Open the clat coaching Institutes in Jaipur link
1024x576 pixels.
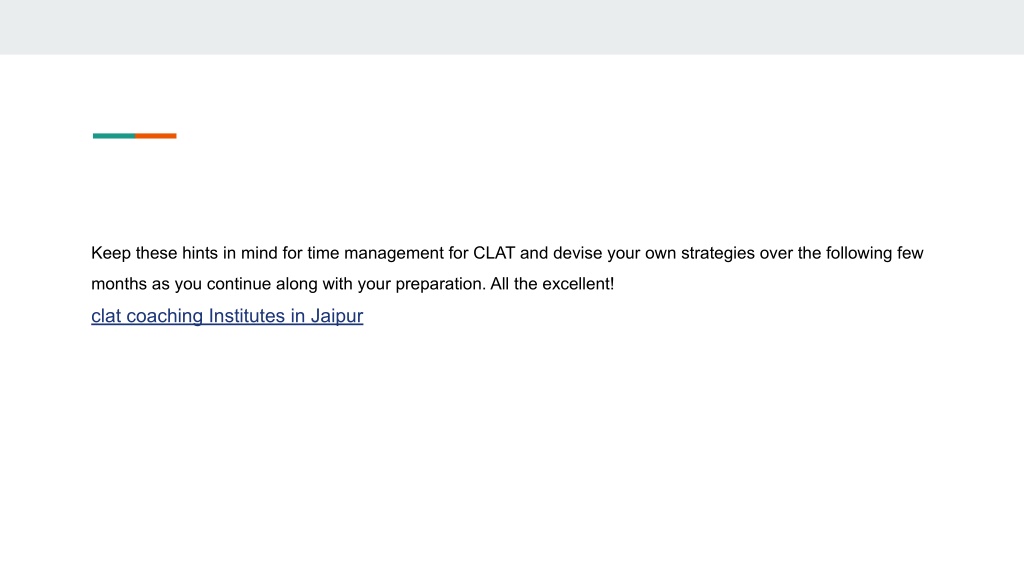[227, 316]
